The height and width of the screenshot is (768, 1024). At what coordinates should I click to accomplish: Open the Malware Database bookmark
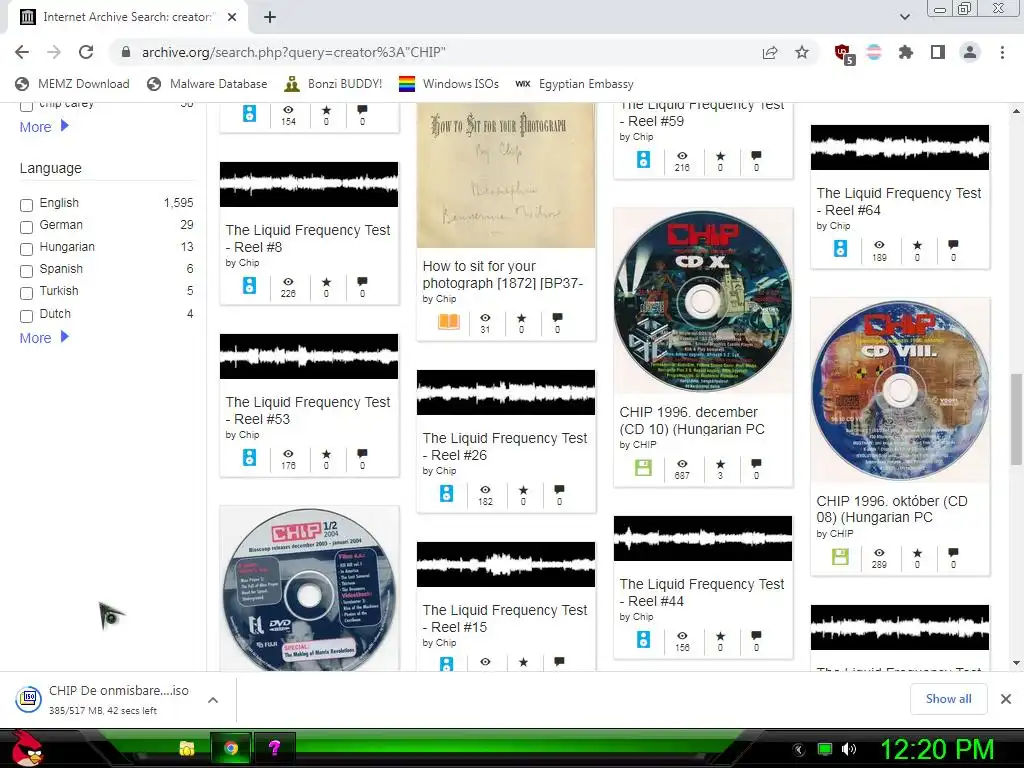(207, 84)
